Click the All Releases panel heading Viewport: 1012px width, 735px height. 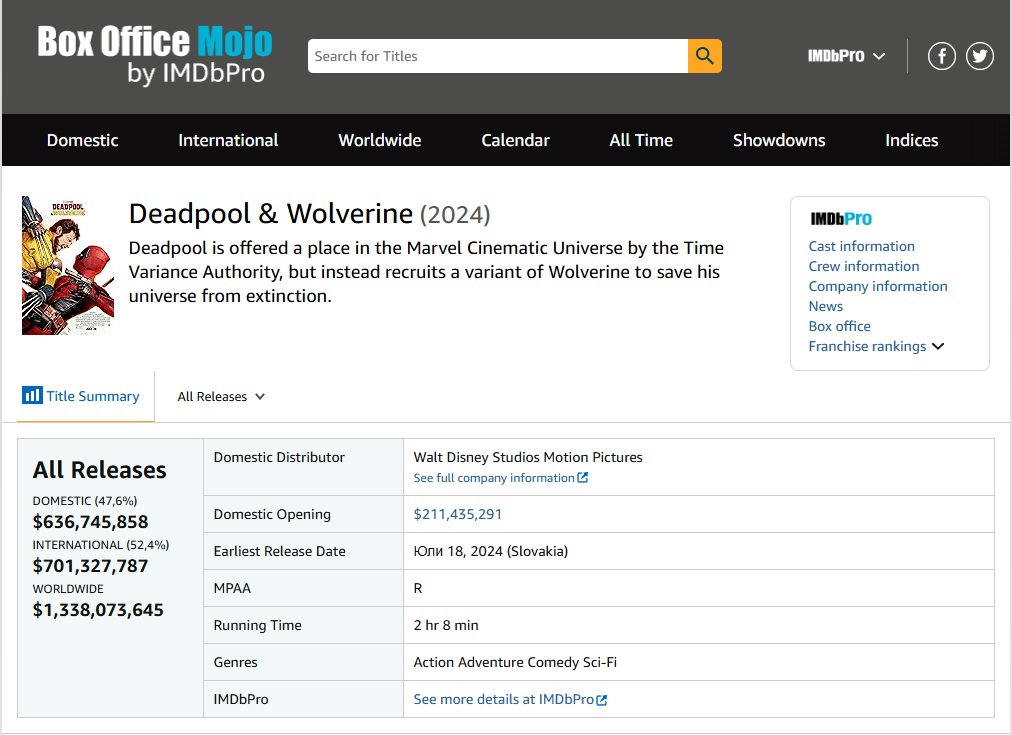click(99, 470)
